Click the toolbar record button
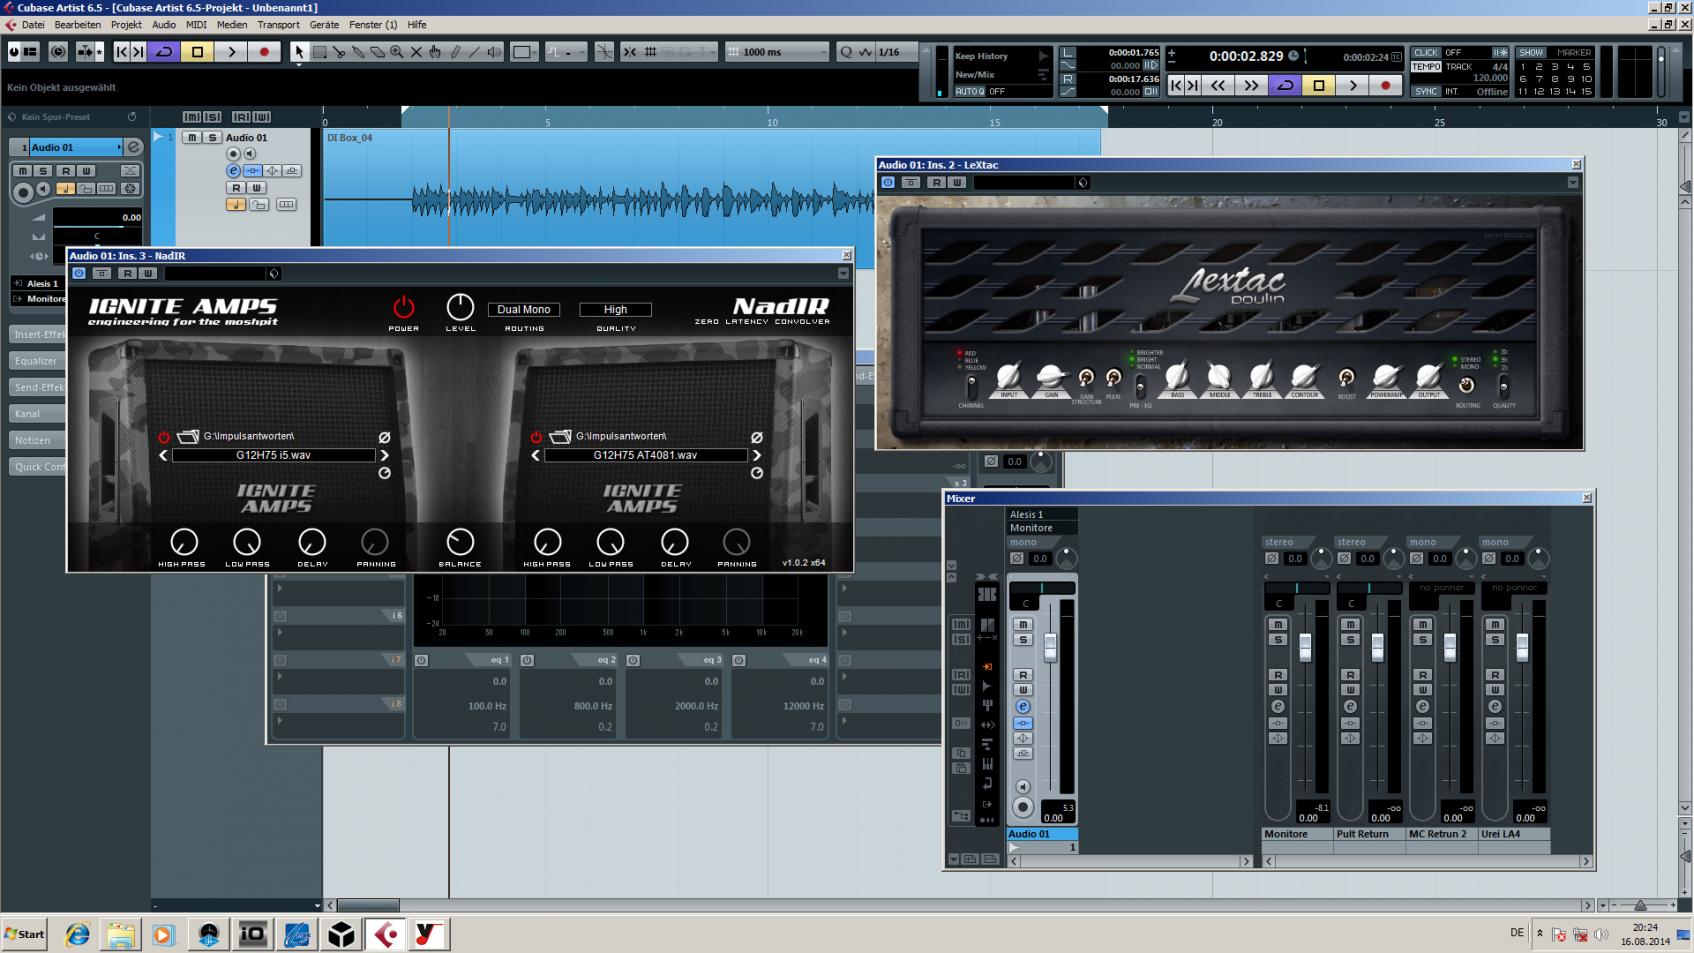The width and height of the screenshot is (1694, 953). 264,52
